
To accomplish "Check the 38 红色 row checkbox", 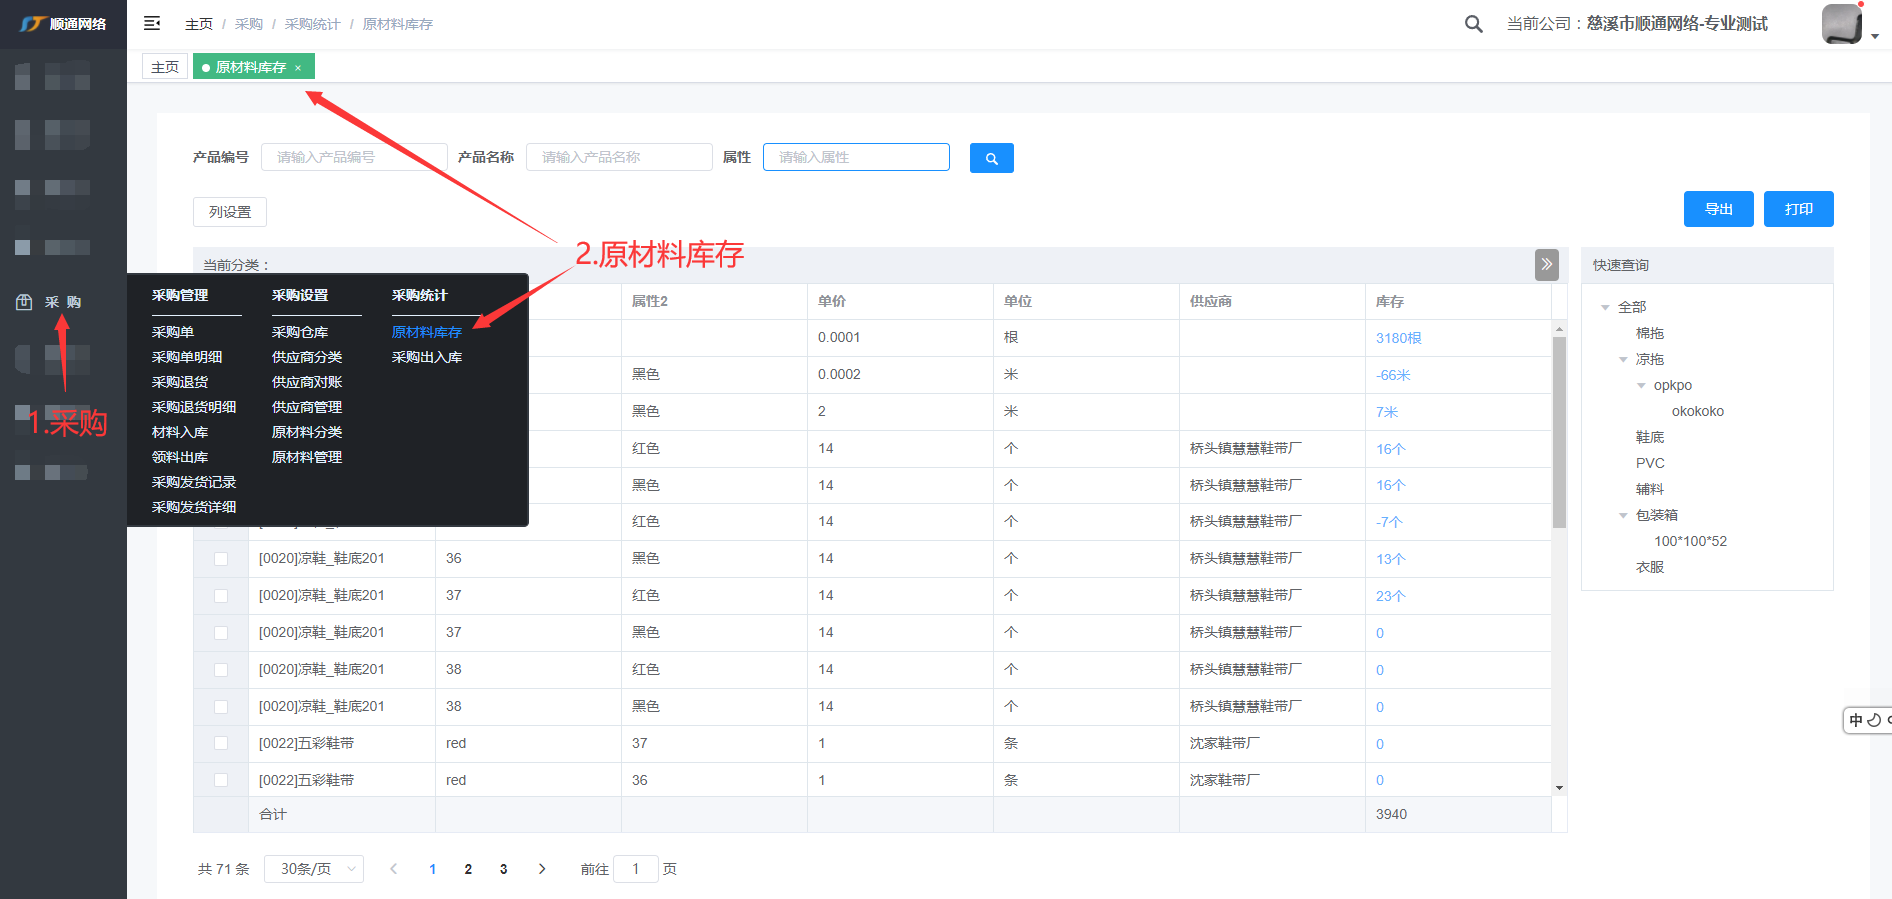I will tap(221, 670).
